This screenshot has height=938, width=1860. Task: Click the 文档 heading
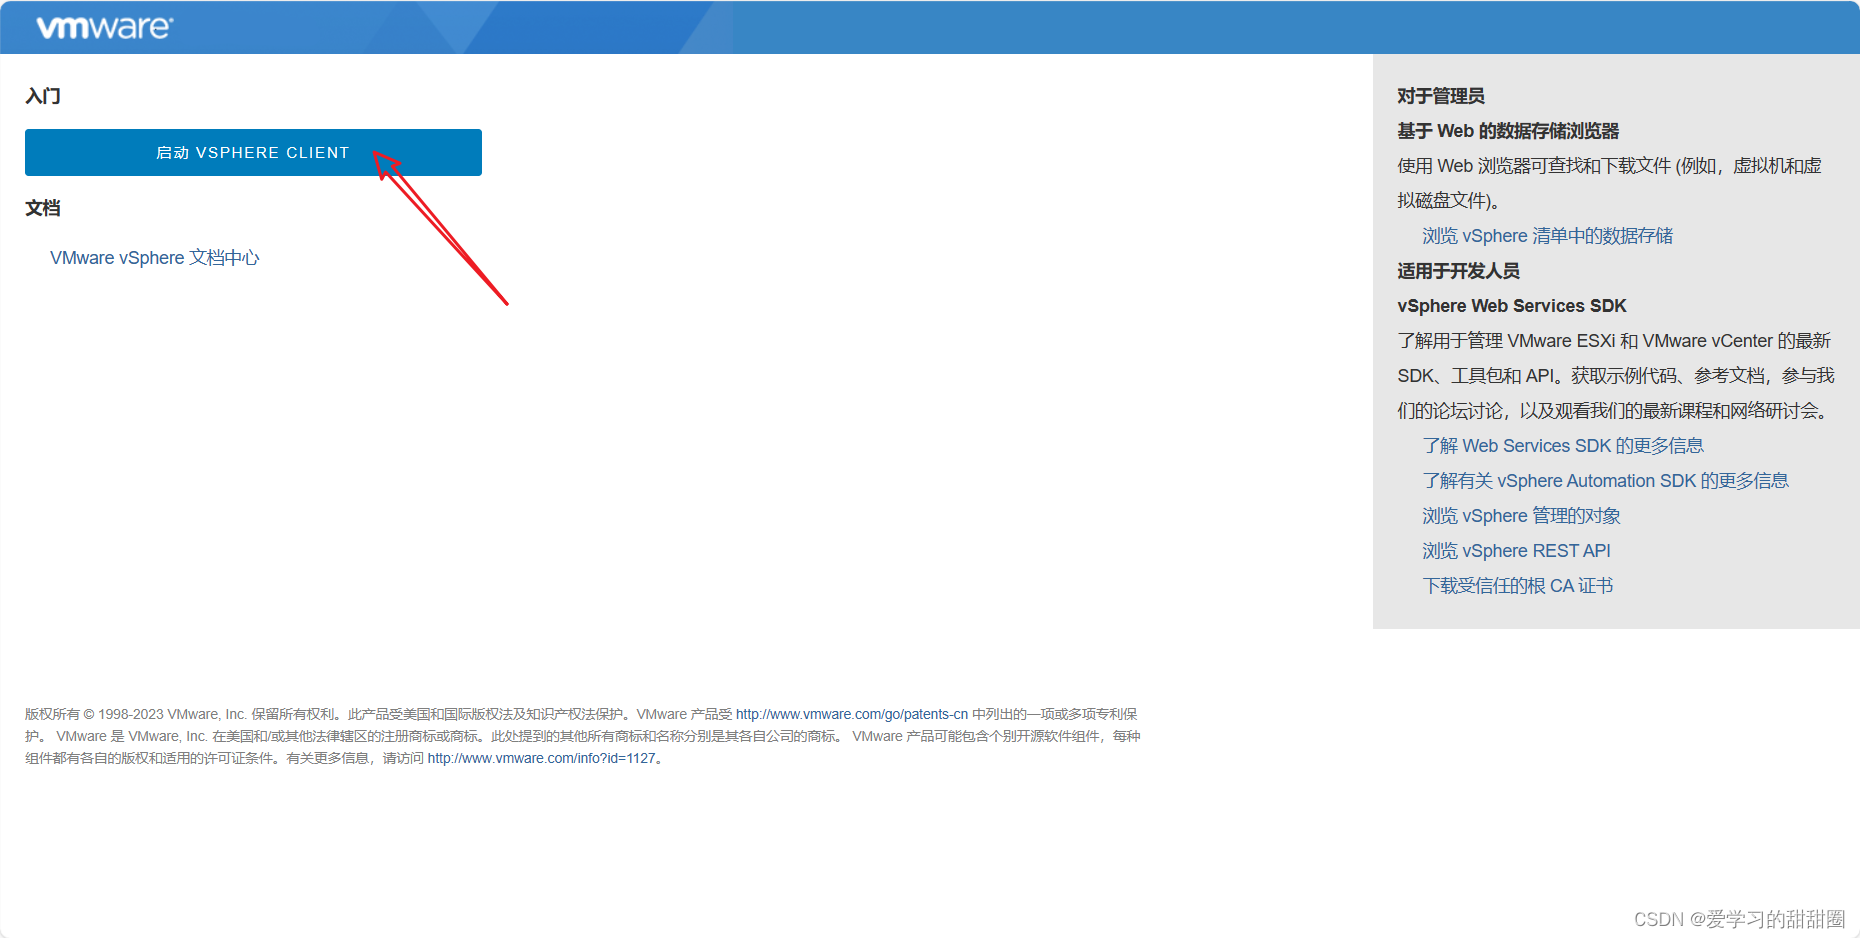click(43, 208)
